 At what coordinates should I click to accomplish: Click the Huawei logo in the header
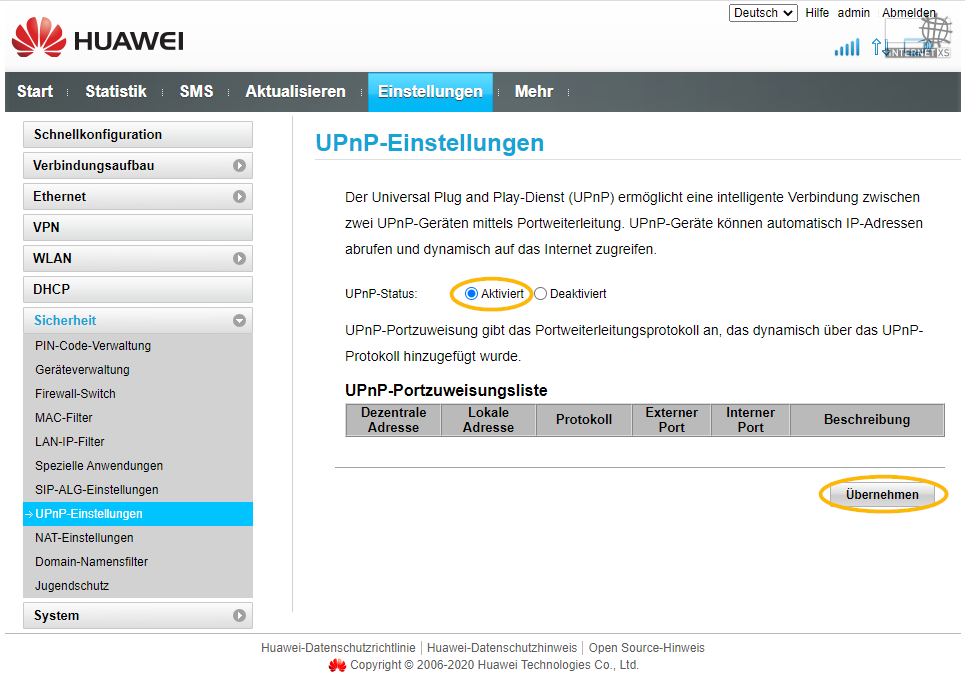tap(97, 39)
